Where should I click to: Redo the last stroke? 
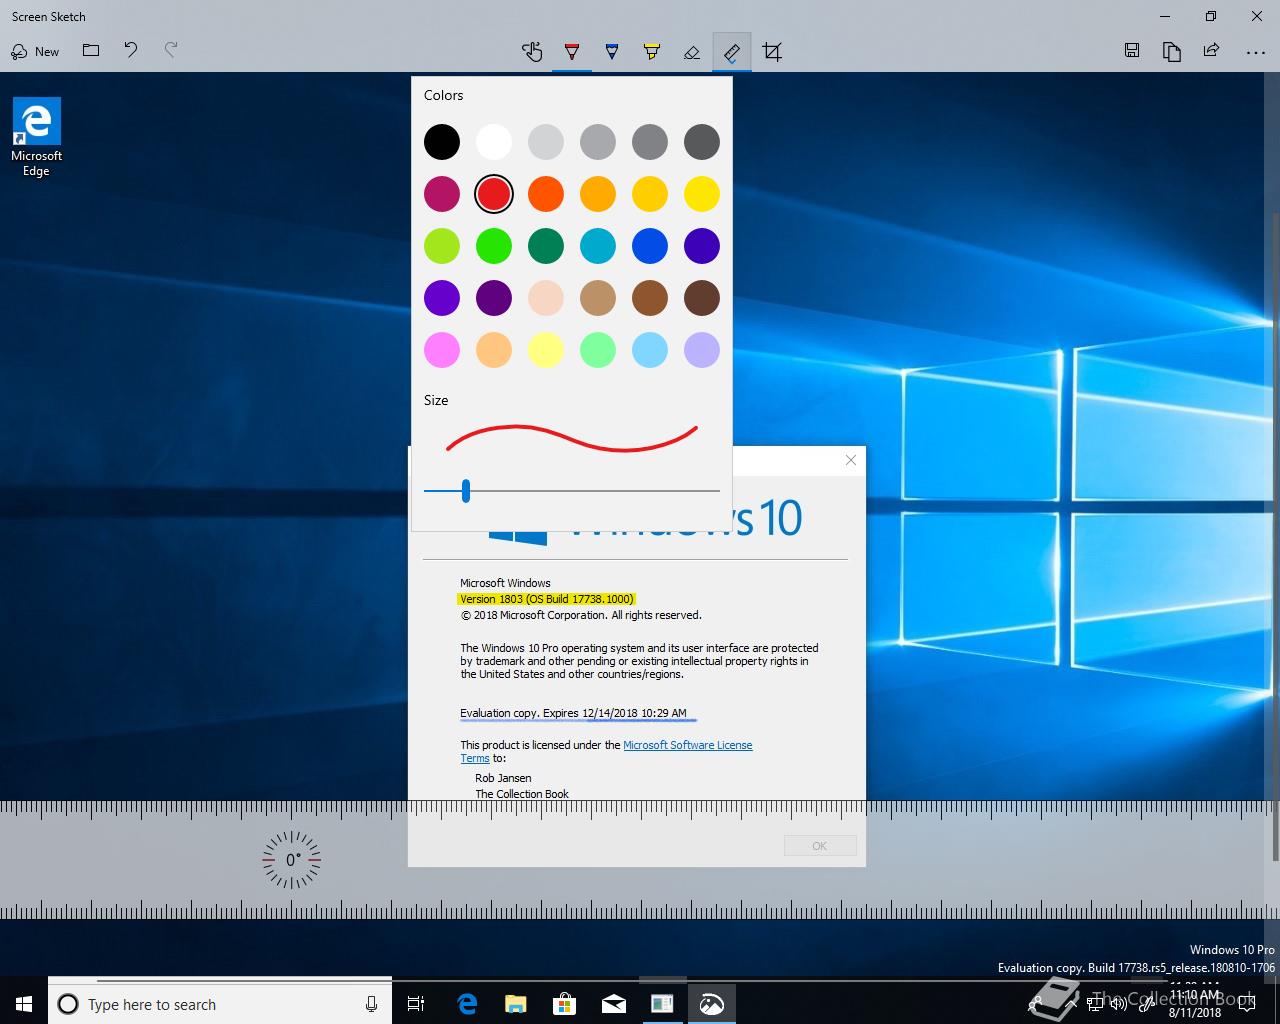pos(171,51)
